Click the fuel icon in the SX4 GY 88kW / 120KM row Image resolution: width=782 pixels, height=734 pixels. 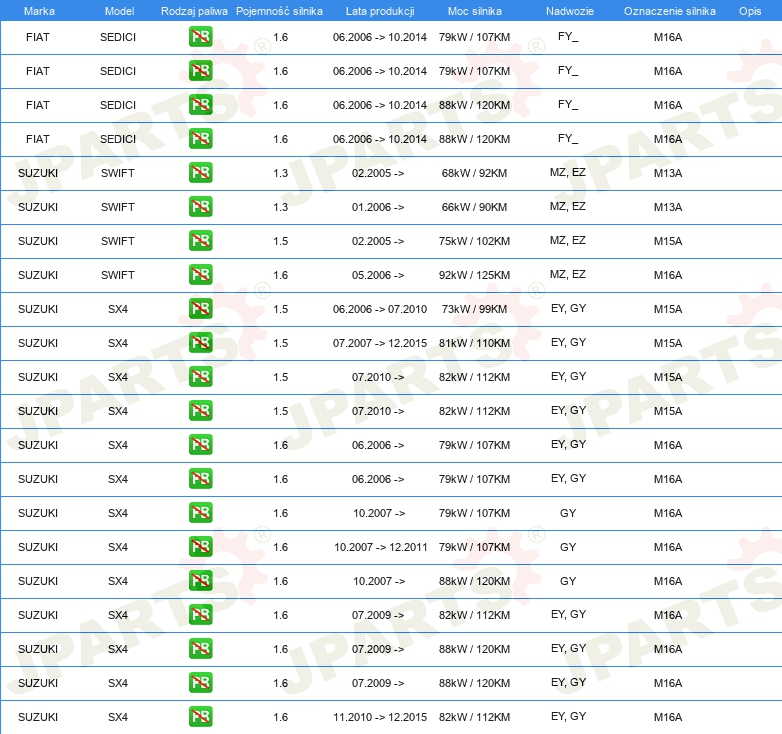click(x=200, y=580)
